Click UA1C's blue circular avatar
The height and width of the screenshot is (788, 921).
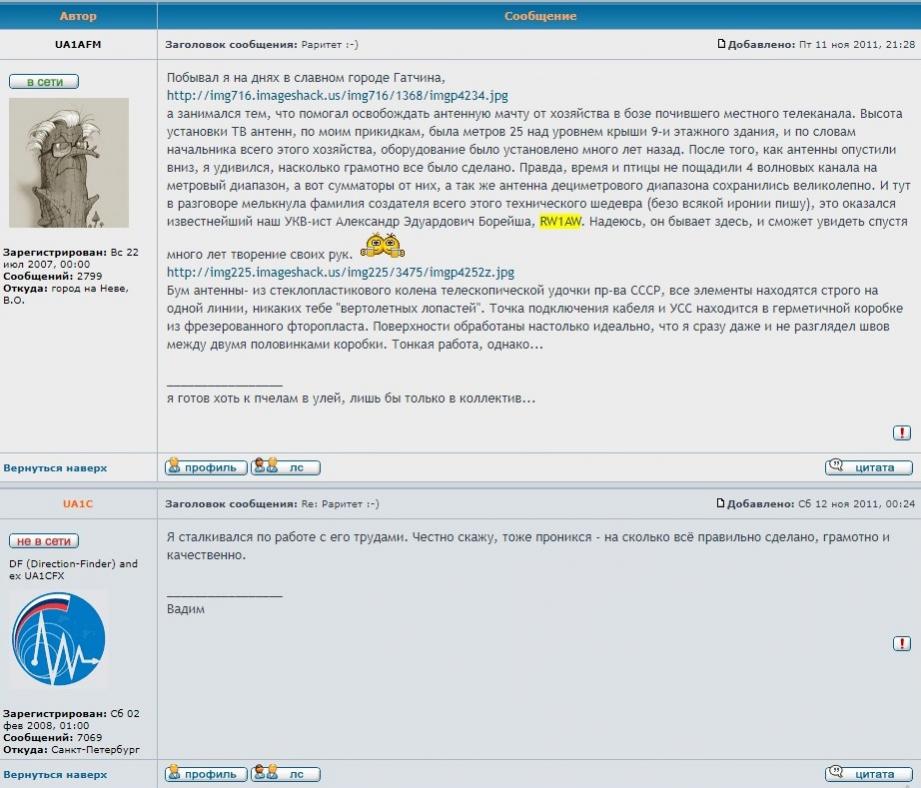58,638
